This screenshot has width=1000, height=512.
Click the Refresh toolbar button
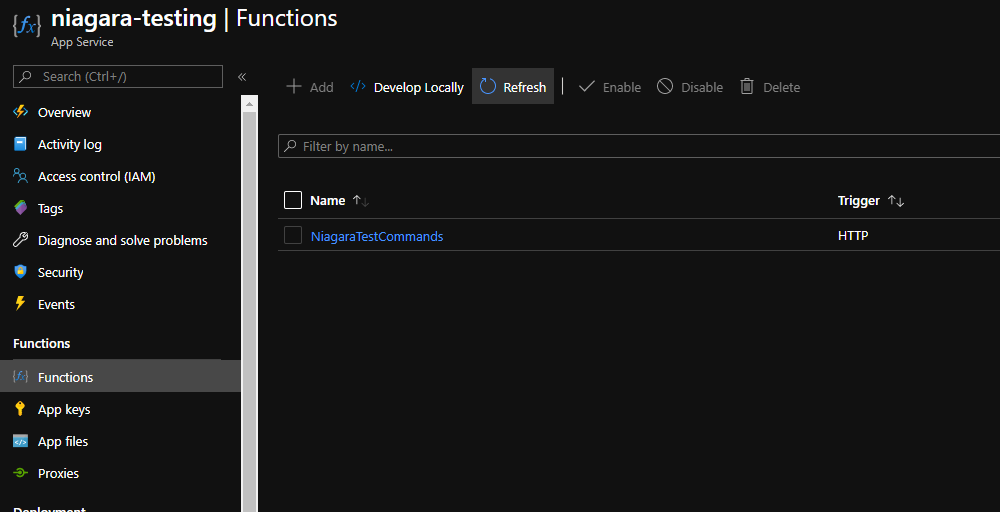pos(513,87)
